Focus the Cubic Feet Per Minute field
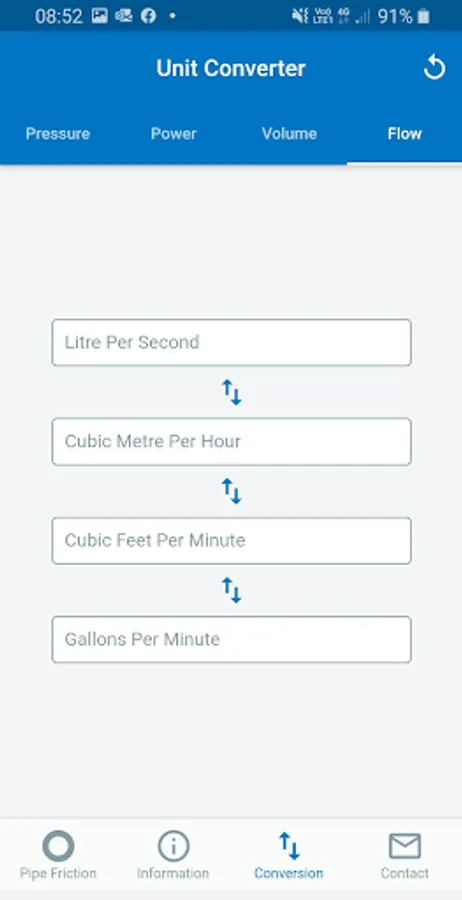 click(231, 541)
